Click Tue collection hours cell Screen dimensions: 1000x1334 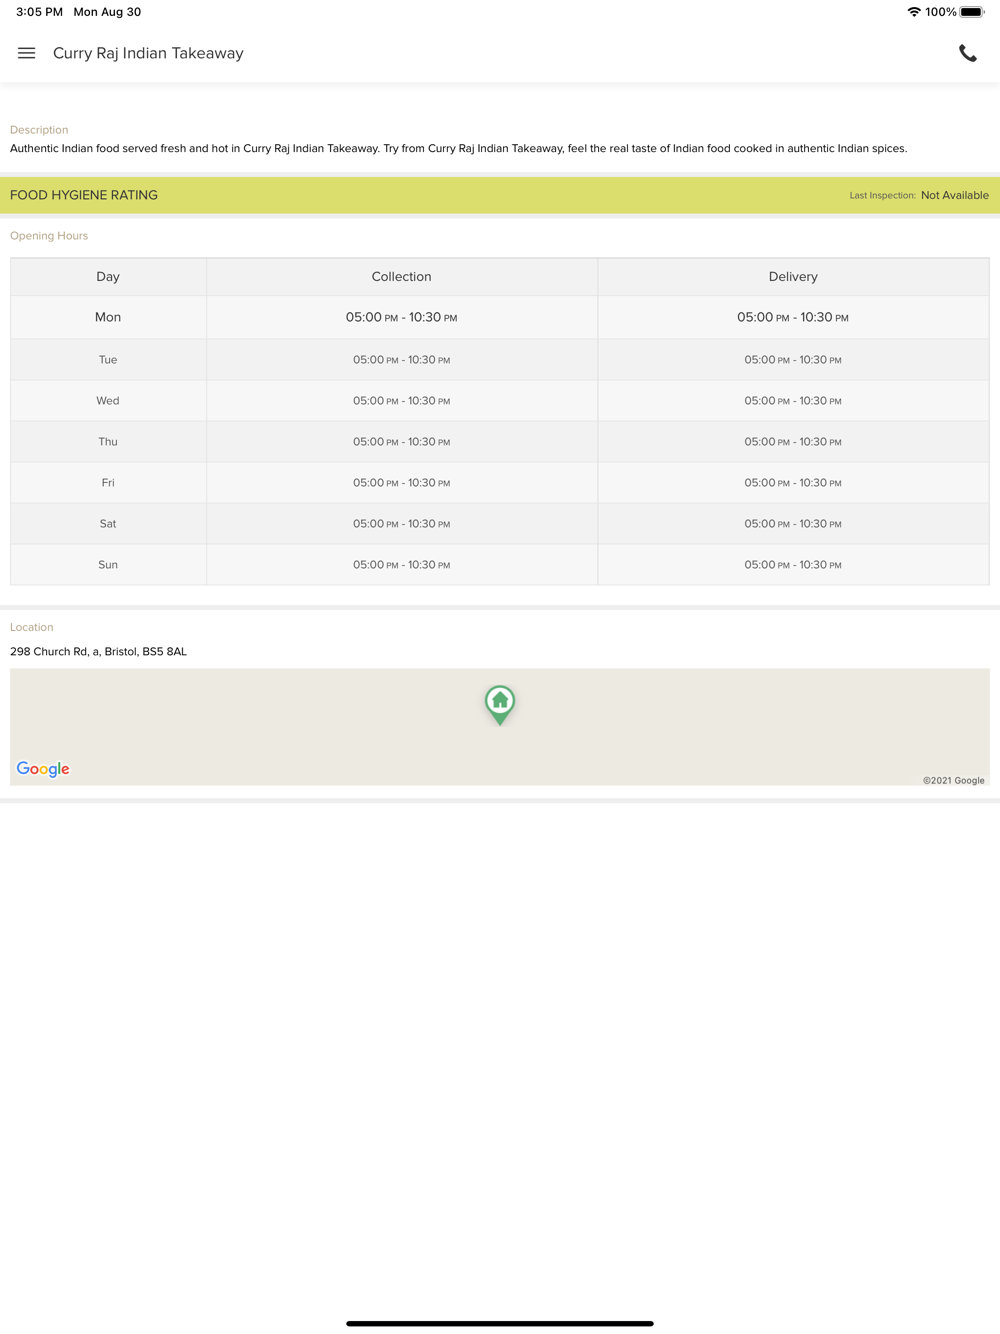pos(402,360)
